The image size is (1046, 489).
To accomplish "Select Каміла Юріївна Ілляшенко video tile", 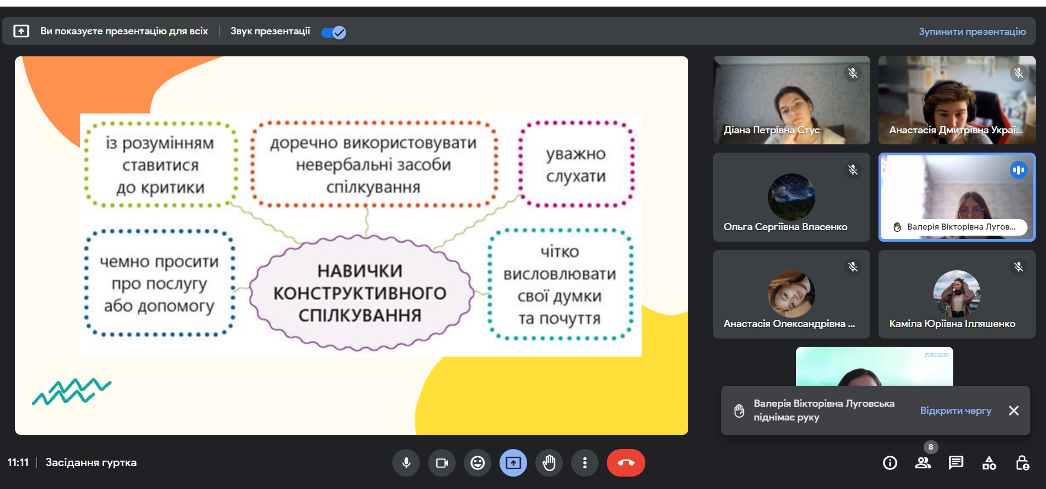I will coord(956,294).
